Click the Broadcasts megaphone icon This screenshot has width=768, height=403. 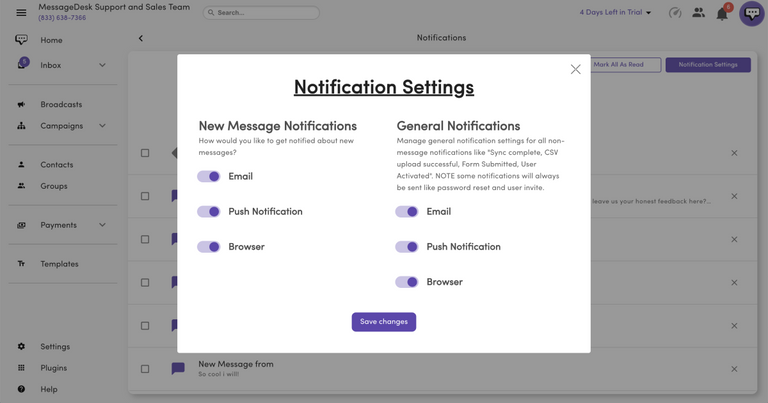coord(21,104)
